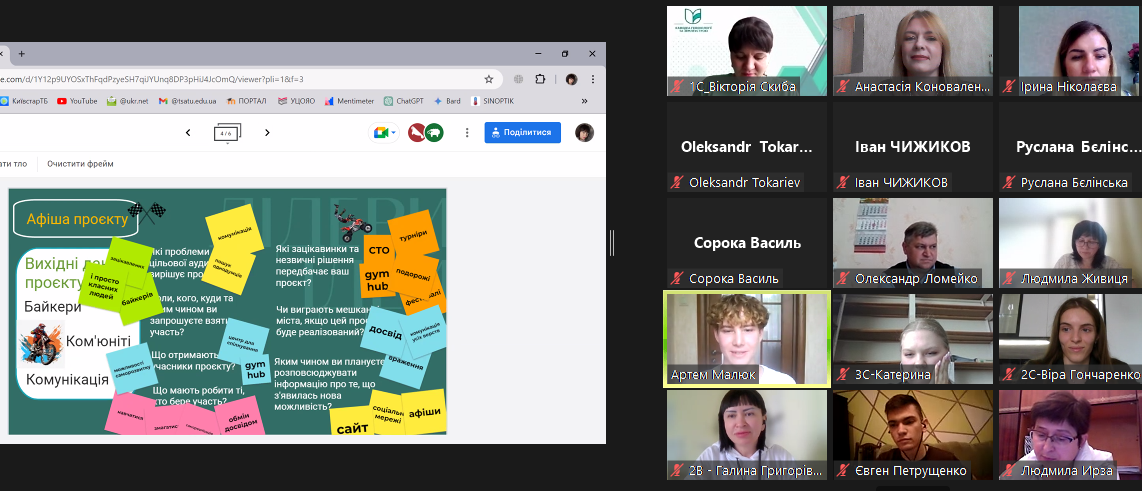Go to previous Jamboard frame
This screenshot has height=491, width=1142.
click(x=188, y=133)
